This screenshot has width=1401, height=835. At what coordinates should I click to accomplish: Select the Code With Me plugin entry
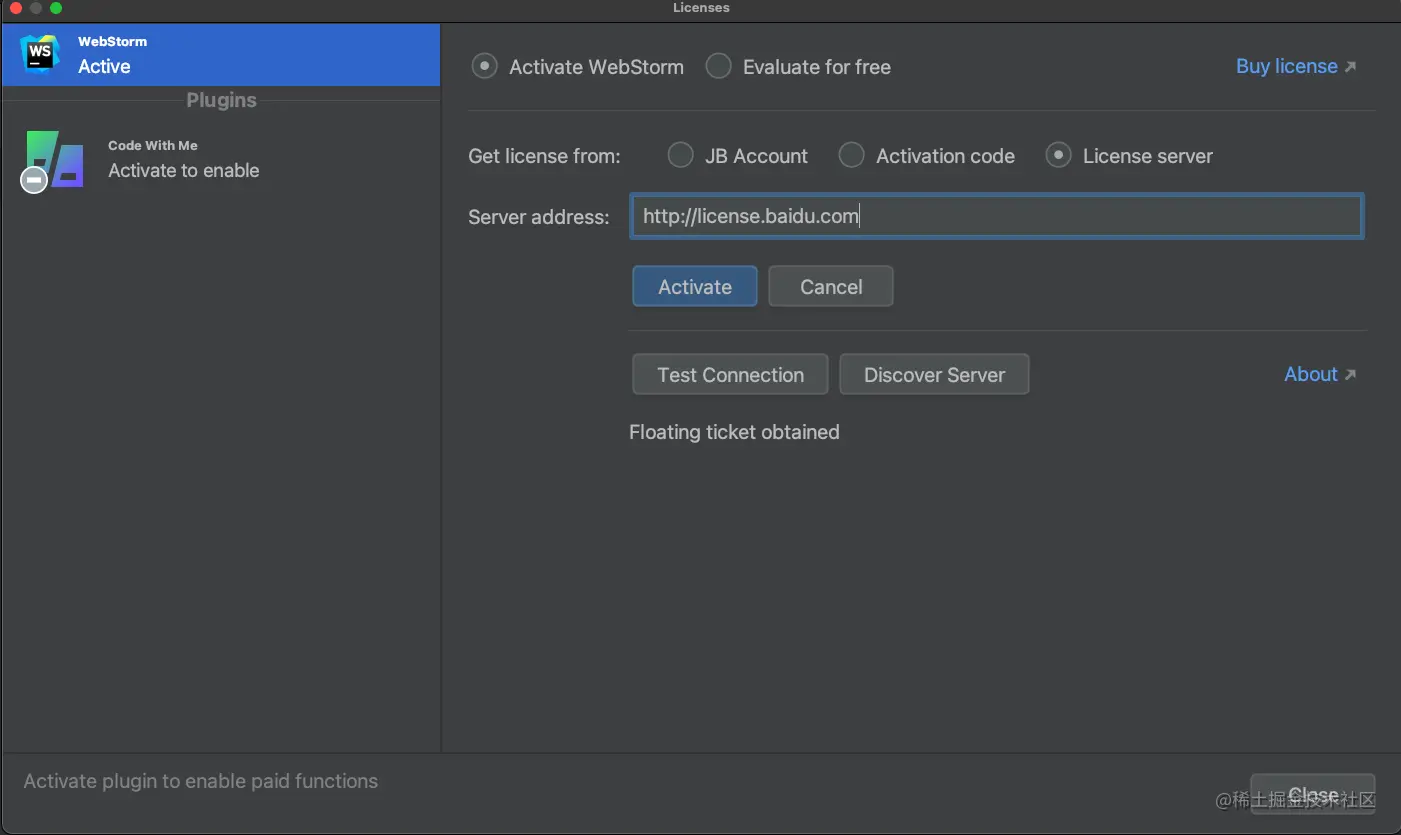(221, 160)
